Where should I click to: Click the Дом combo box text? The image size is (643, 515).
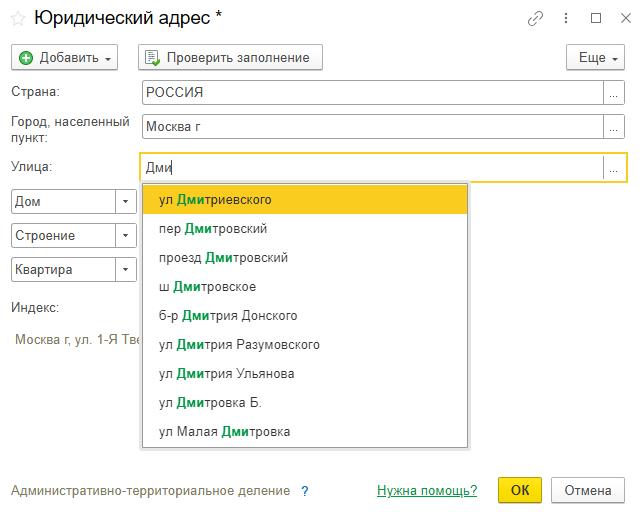[64, 201]
